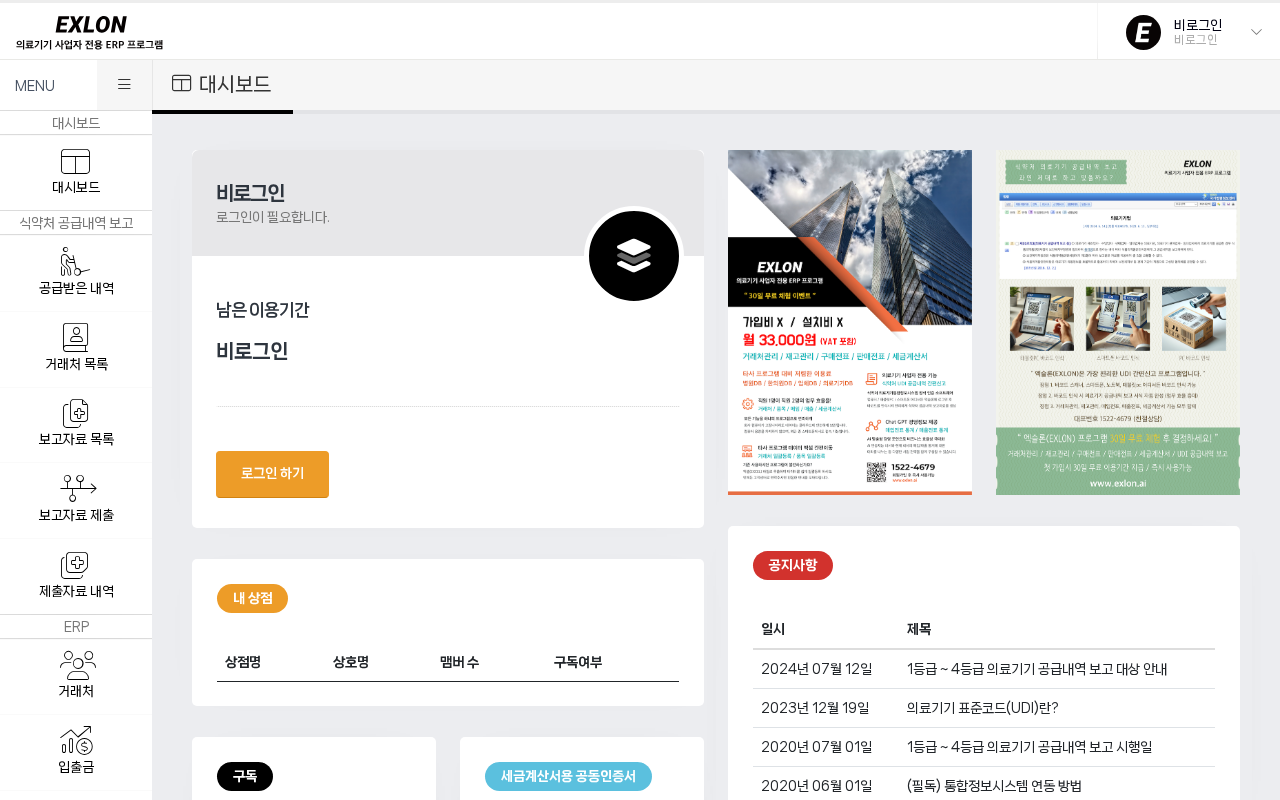The width and height of the screenshot is (1280, 800).
Task: Click the 로그인이 필요합니다. message
Action: [x=273, y=217]
